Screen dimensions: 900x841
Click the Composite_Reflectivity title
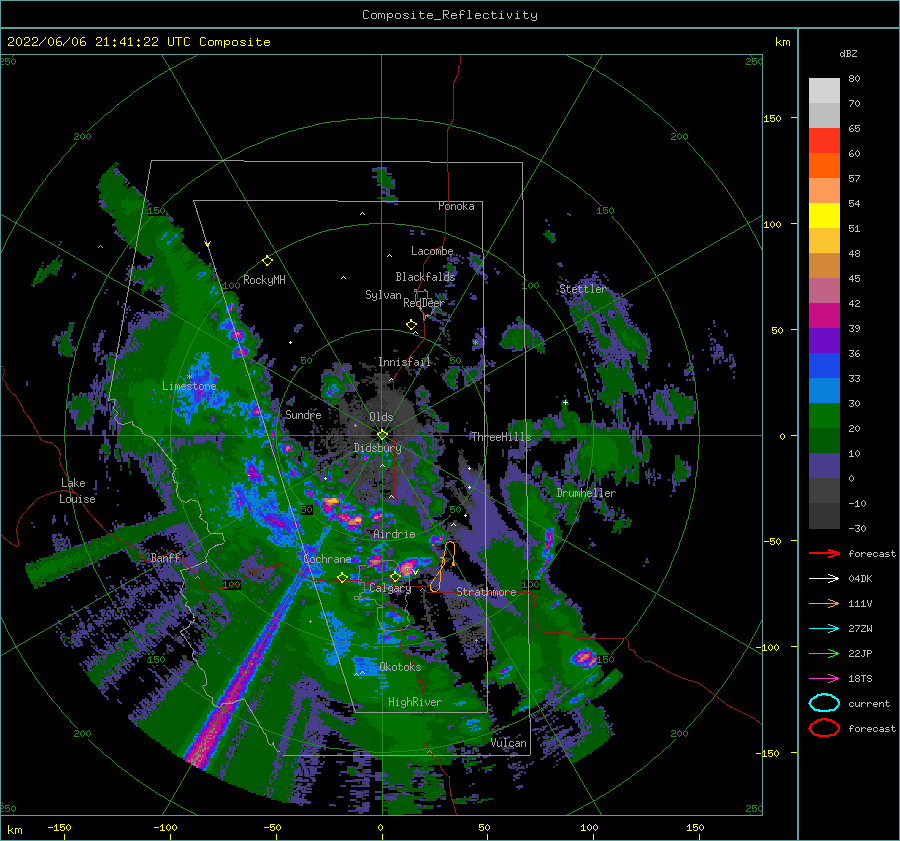[449, 15]
